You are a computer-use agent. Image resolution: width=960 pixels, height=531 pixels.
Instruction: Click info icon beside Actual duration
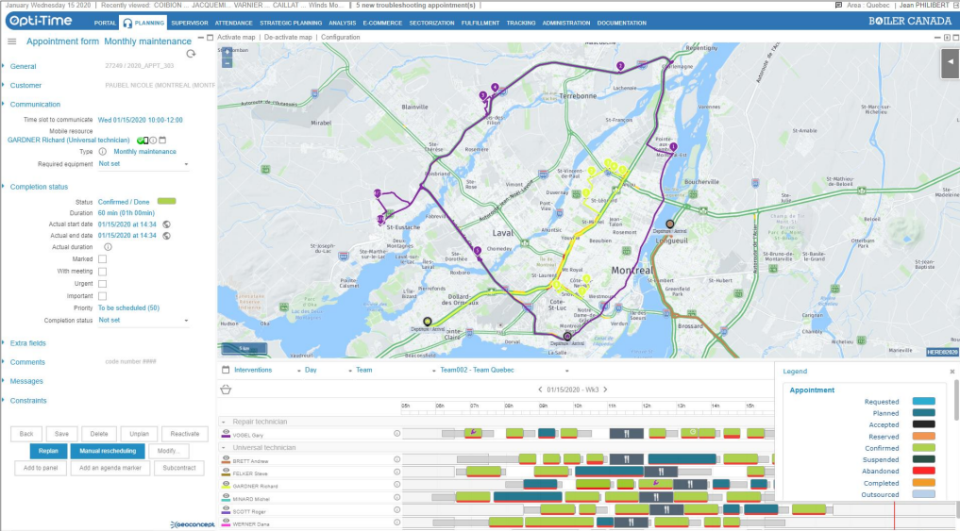[x=108, y=247]
